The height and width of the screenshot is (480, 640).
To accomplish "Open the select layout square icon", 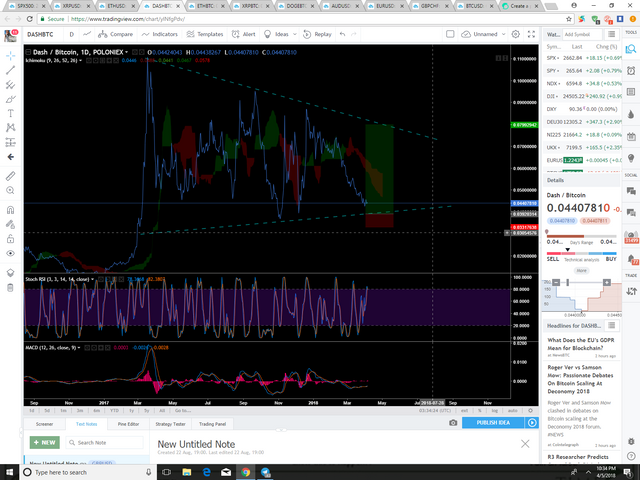I will pyautogui.click(x=450, y=34).
